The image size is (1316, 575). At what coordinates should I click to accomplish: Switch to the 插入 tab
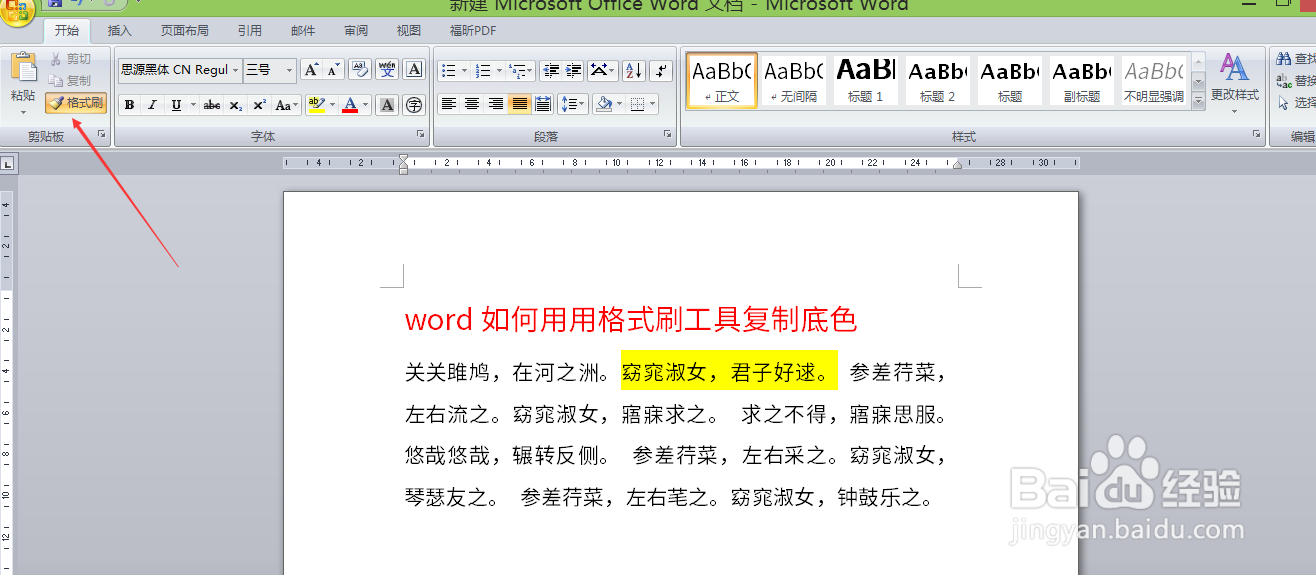[x=119, y=31]
